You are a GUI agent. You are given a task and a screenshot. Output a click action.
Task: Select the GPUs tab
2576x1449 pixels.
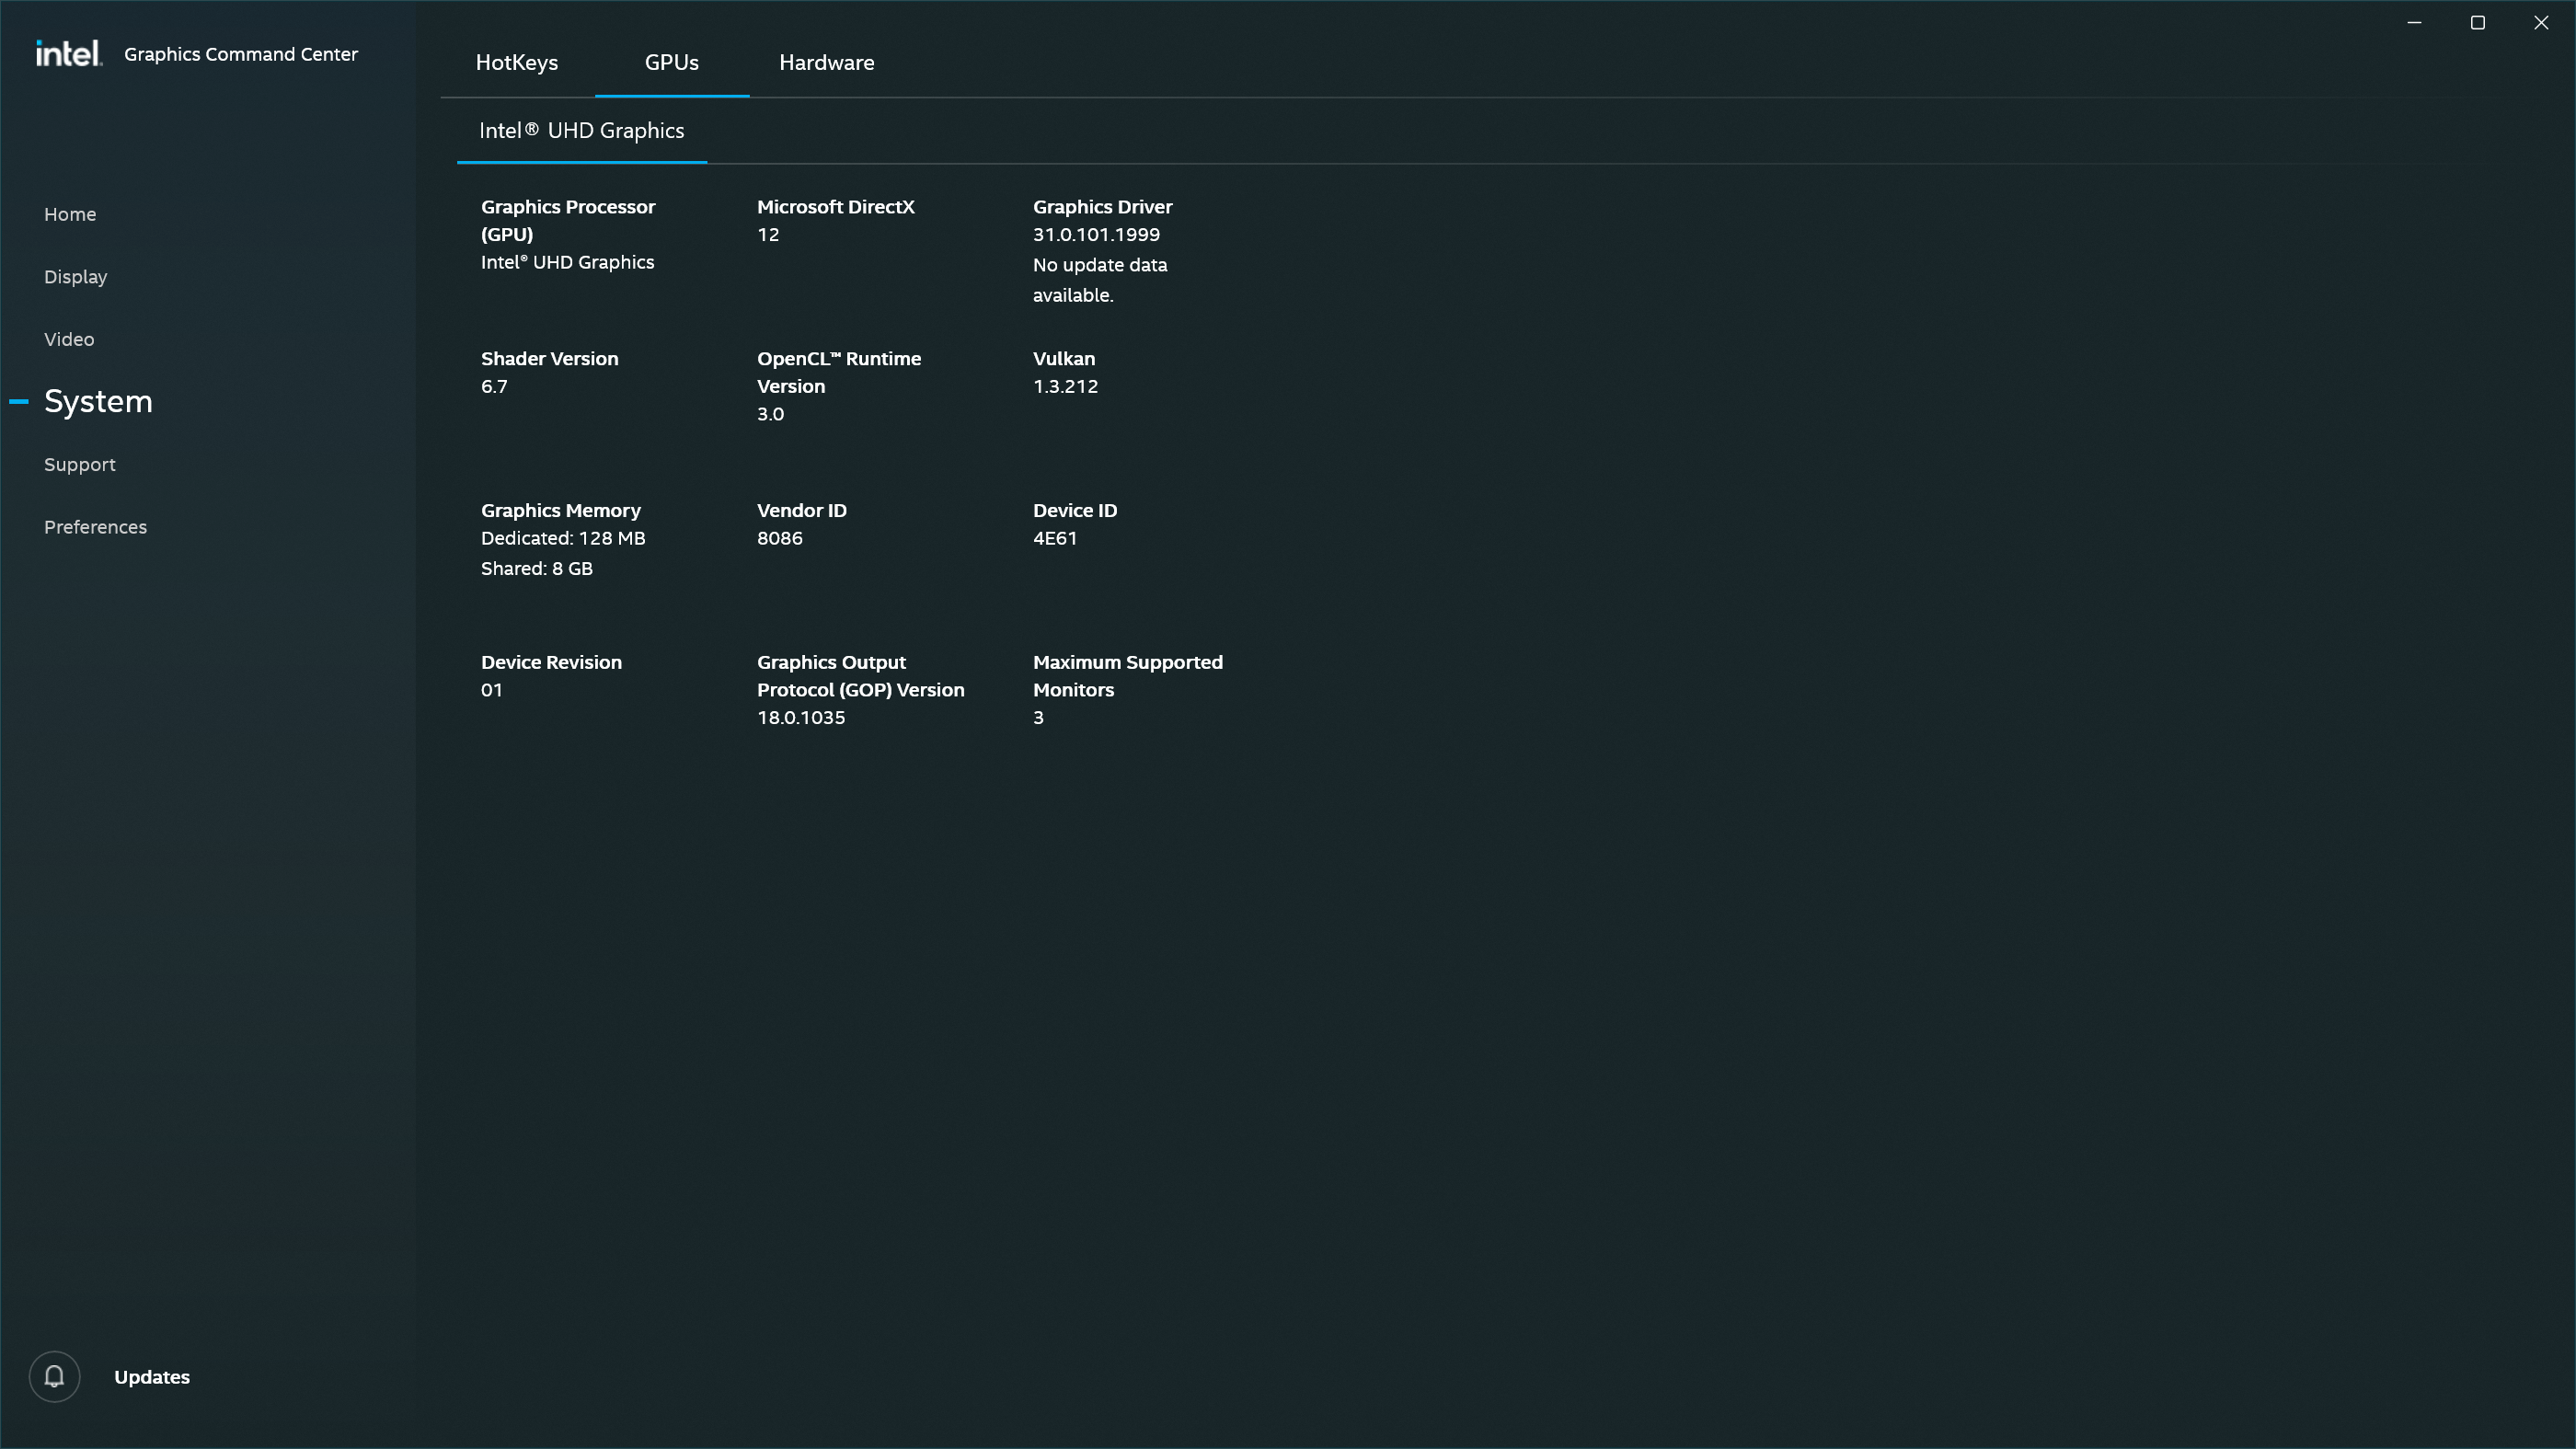point(671,62)
